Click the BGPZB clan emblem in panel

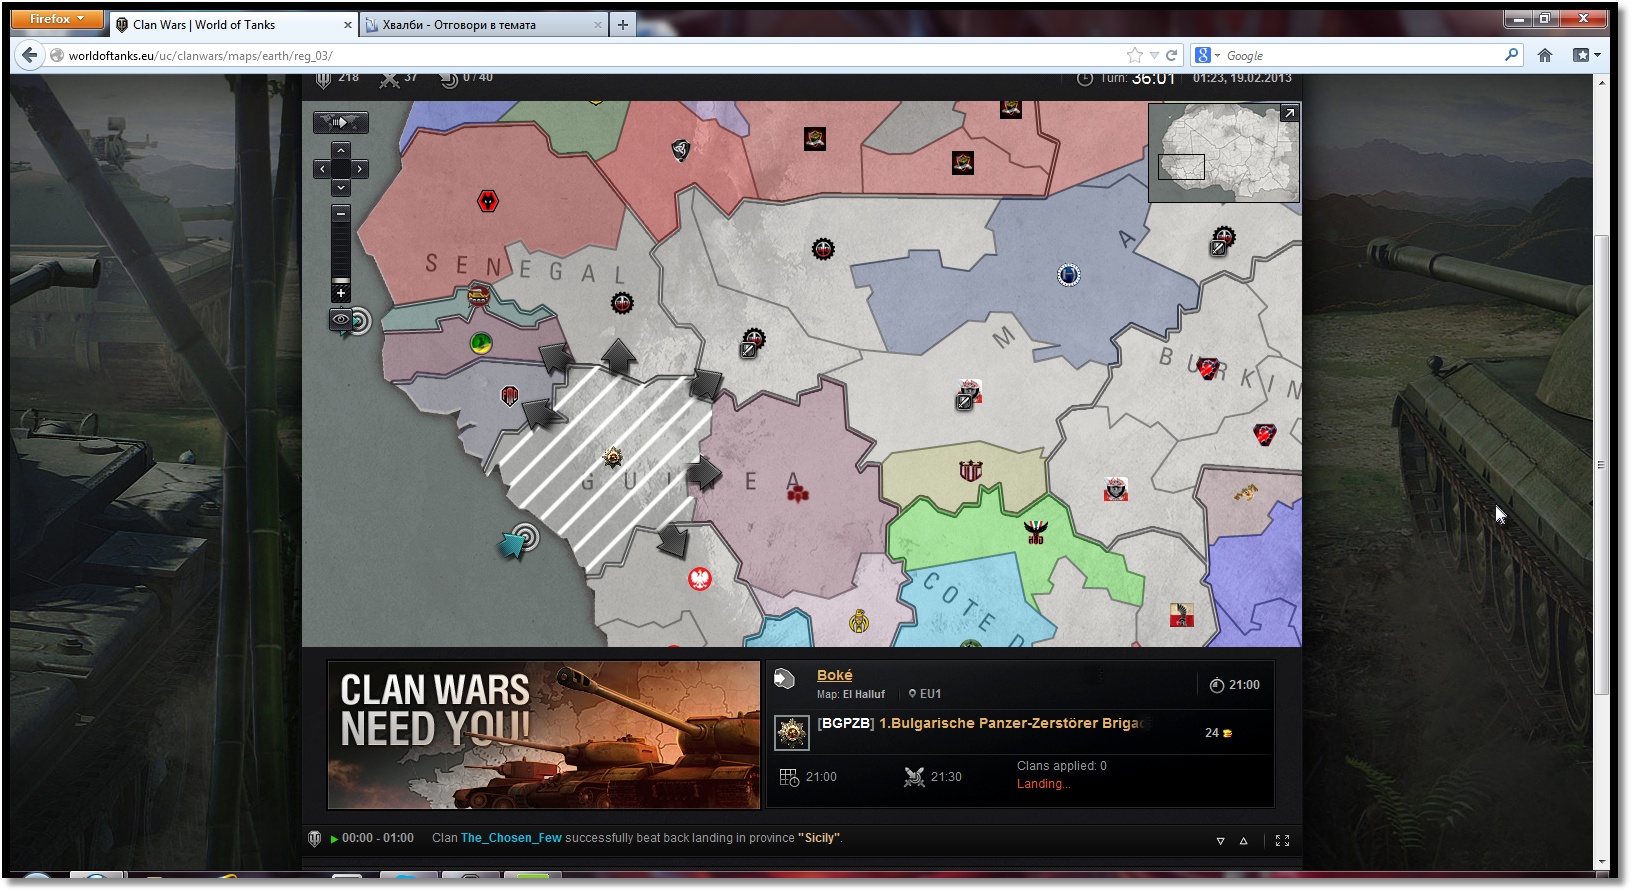791,733
